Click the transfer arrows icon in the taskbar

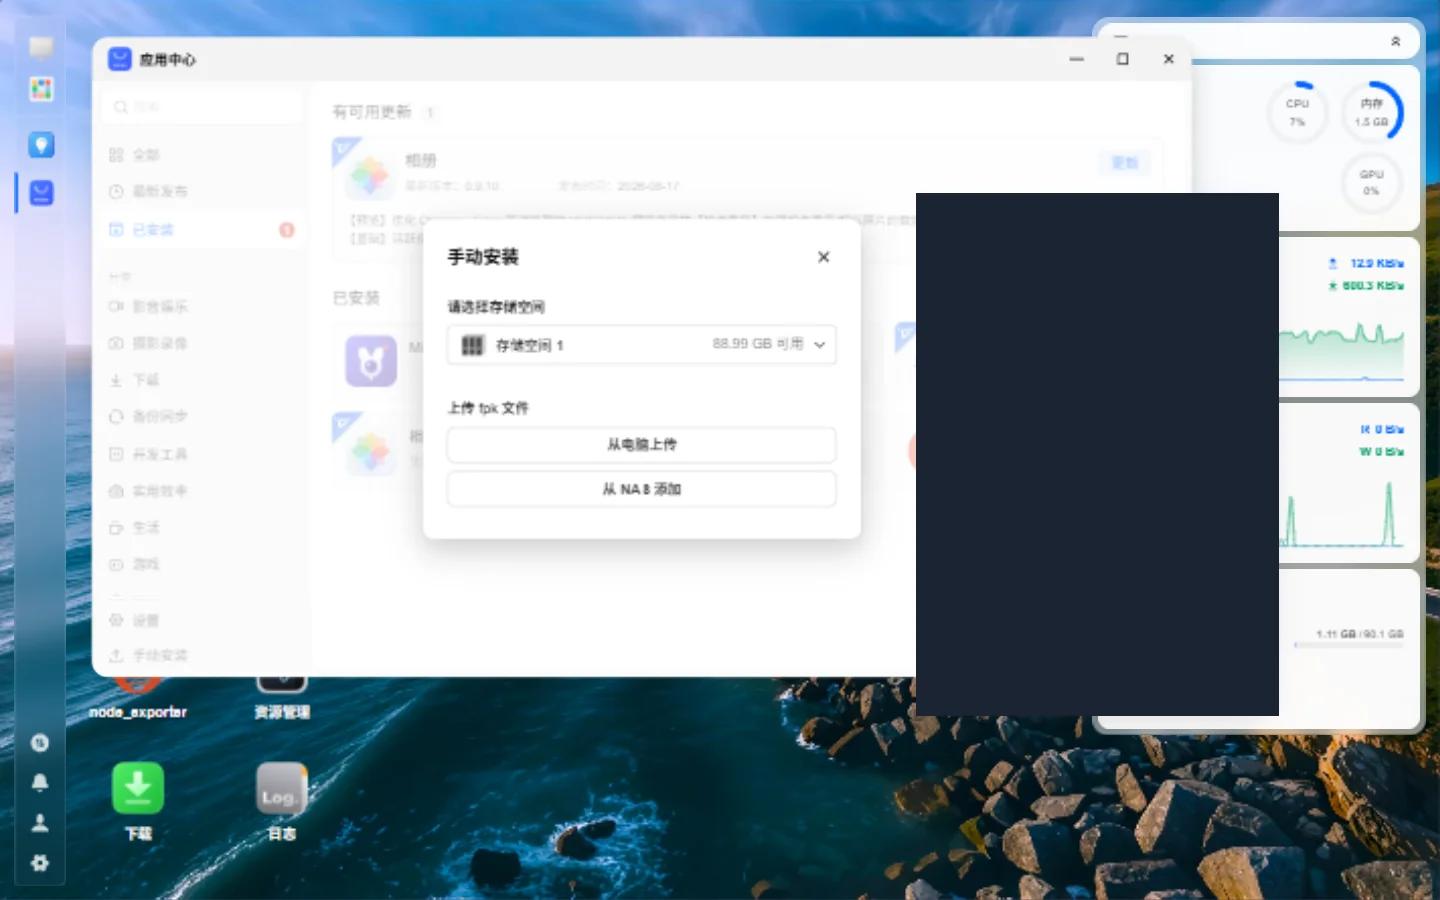[40, 743]
